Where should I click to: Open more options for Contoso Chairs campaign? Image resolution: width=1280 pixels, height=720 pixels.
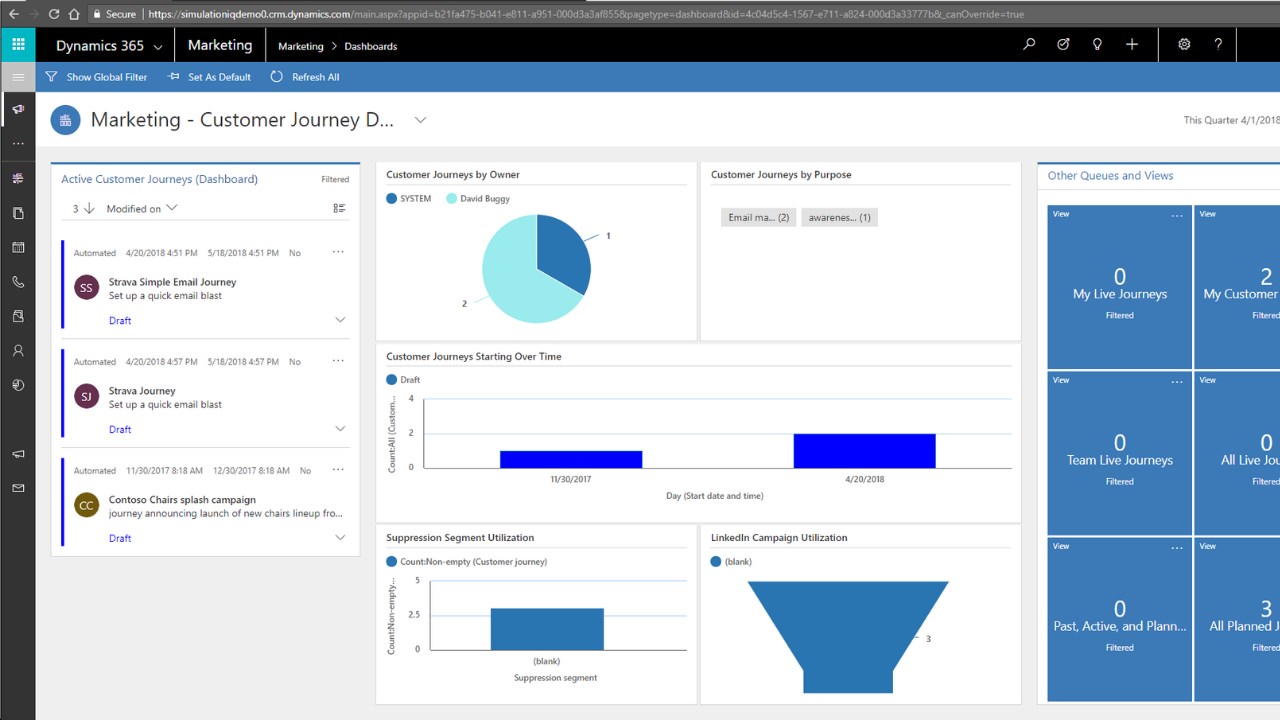tap(338, 470)
